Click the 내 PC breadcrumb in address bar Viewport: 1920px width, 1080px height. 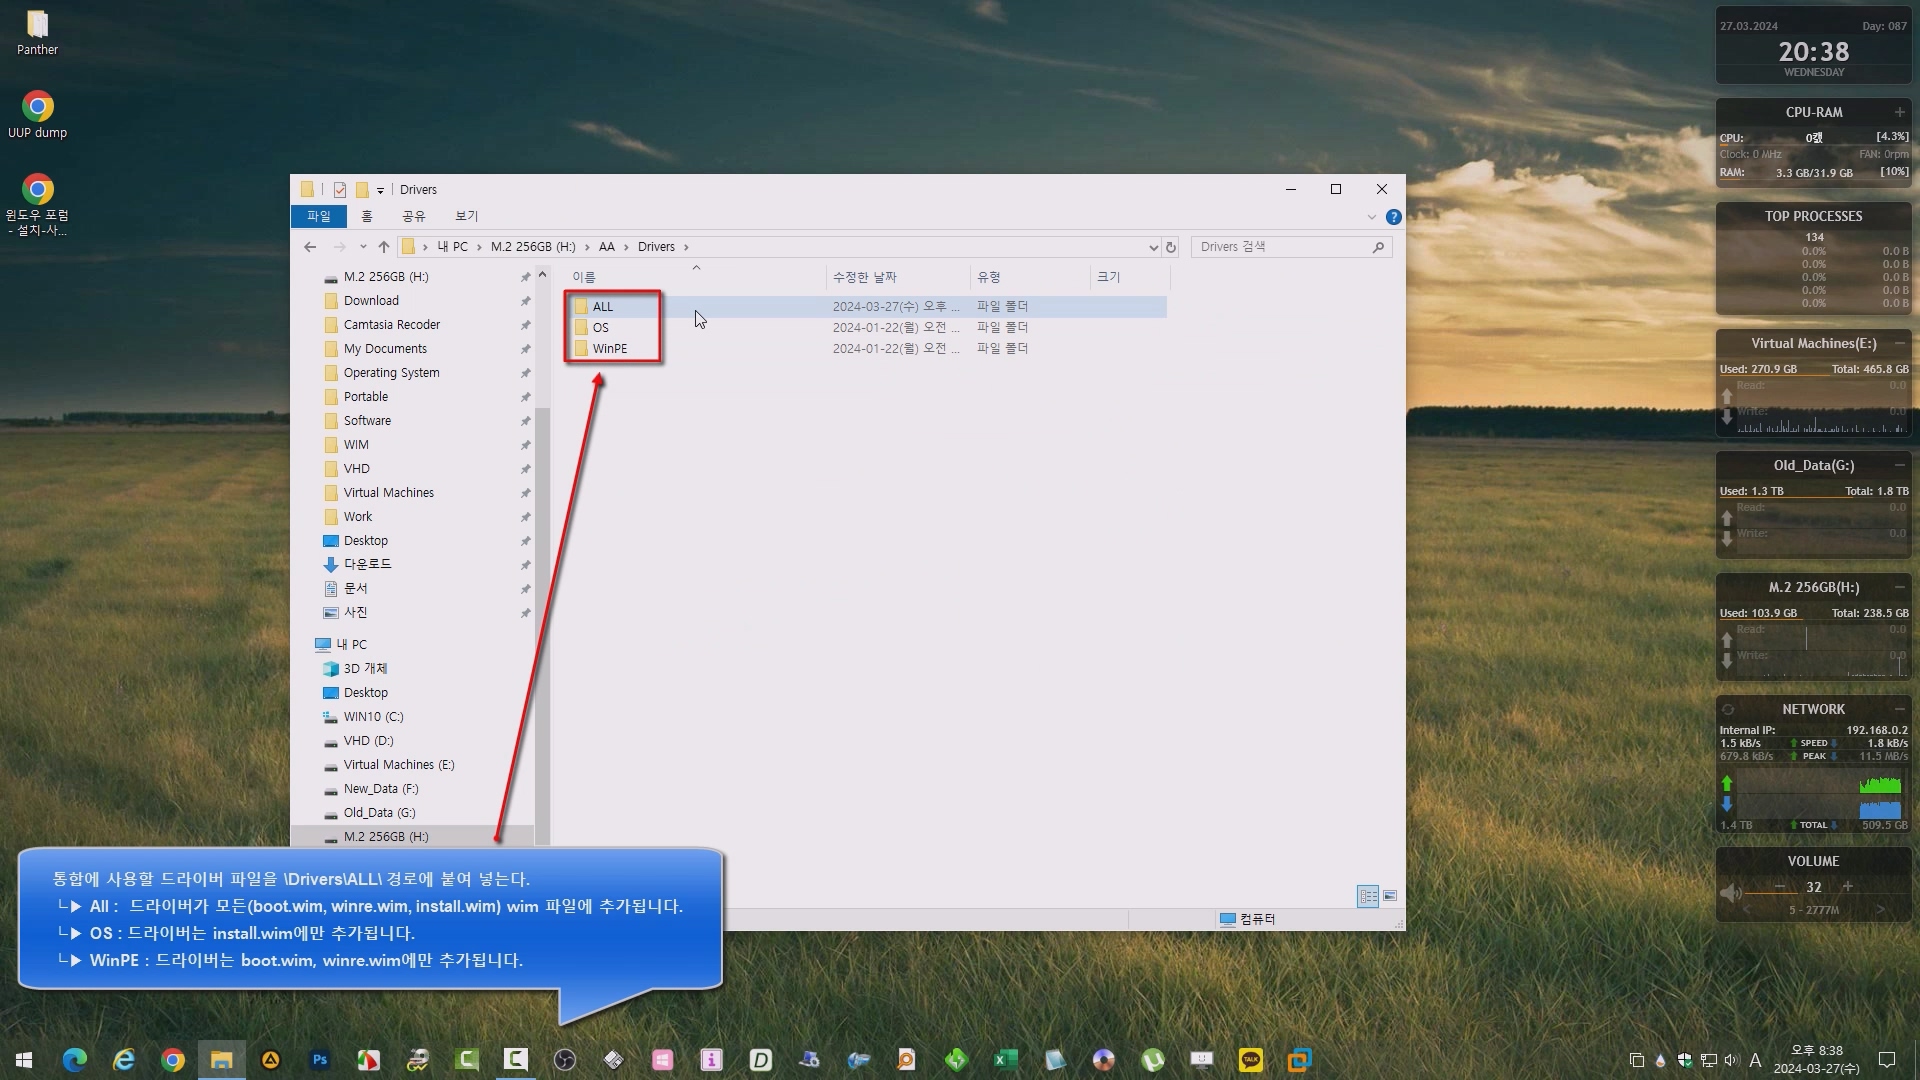pos(452,247)
